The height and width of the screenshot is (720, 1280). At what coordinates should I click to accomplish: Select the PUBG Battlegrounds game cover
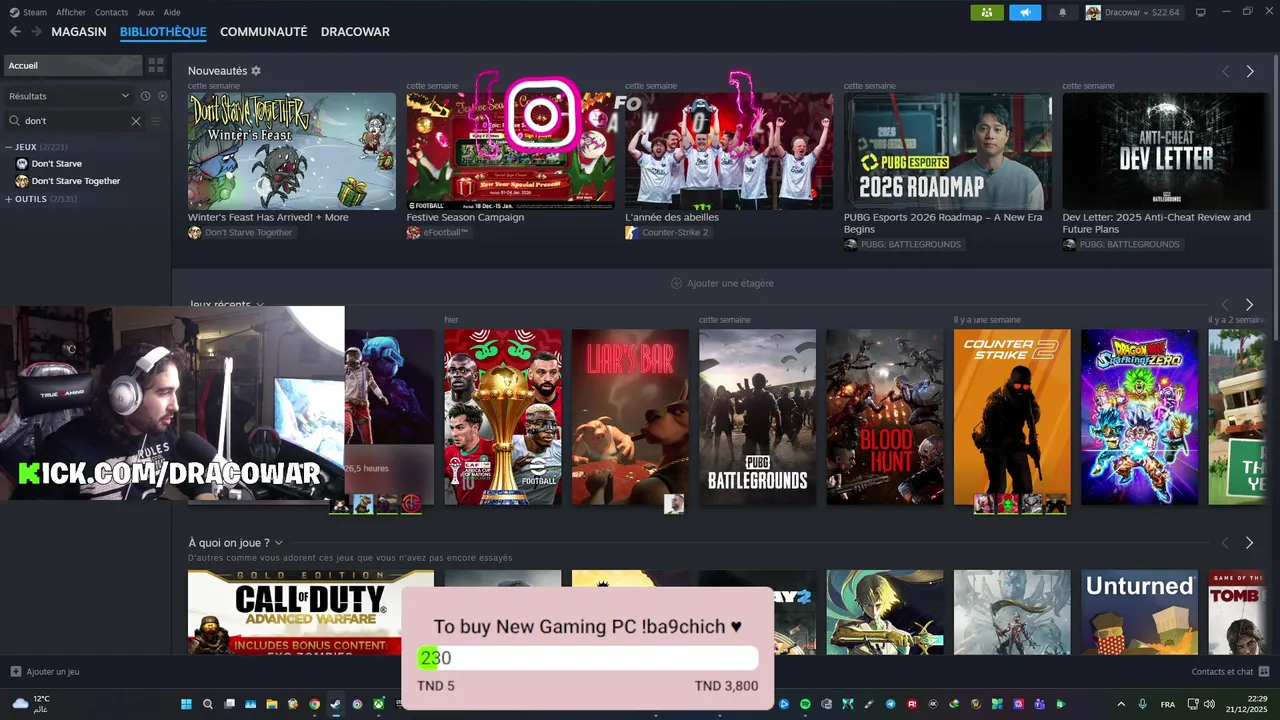click(x=757, y=417)
